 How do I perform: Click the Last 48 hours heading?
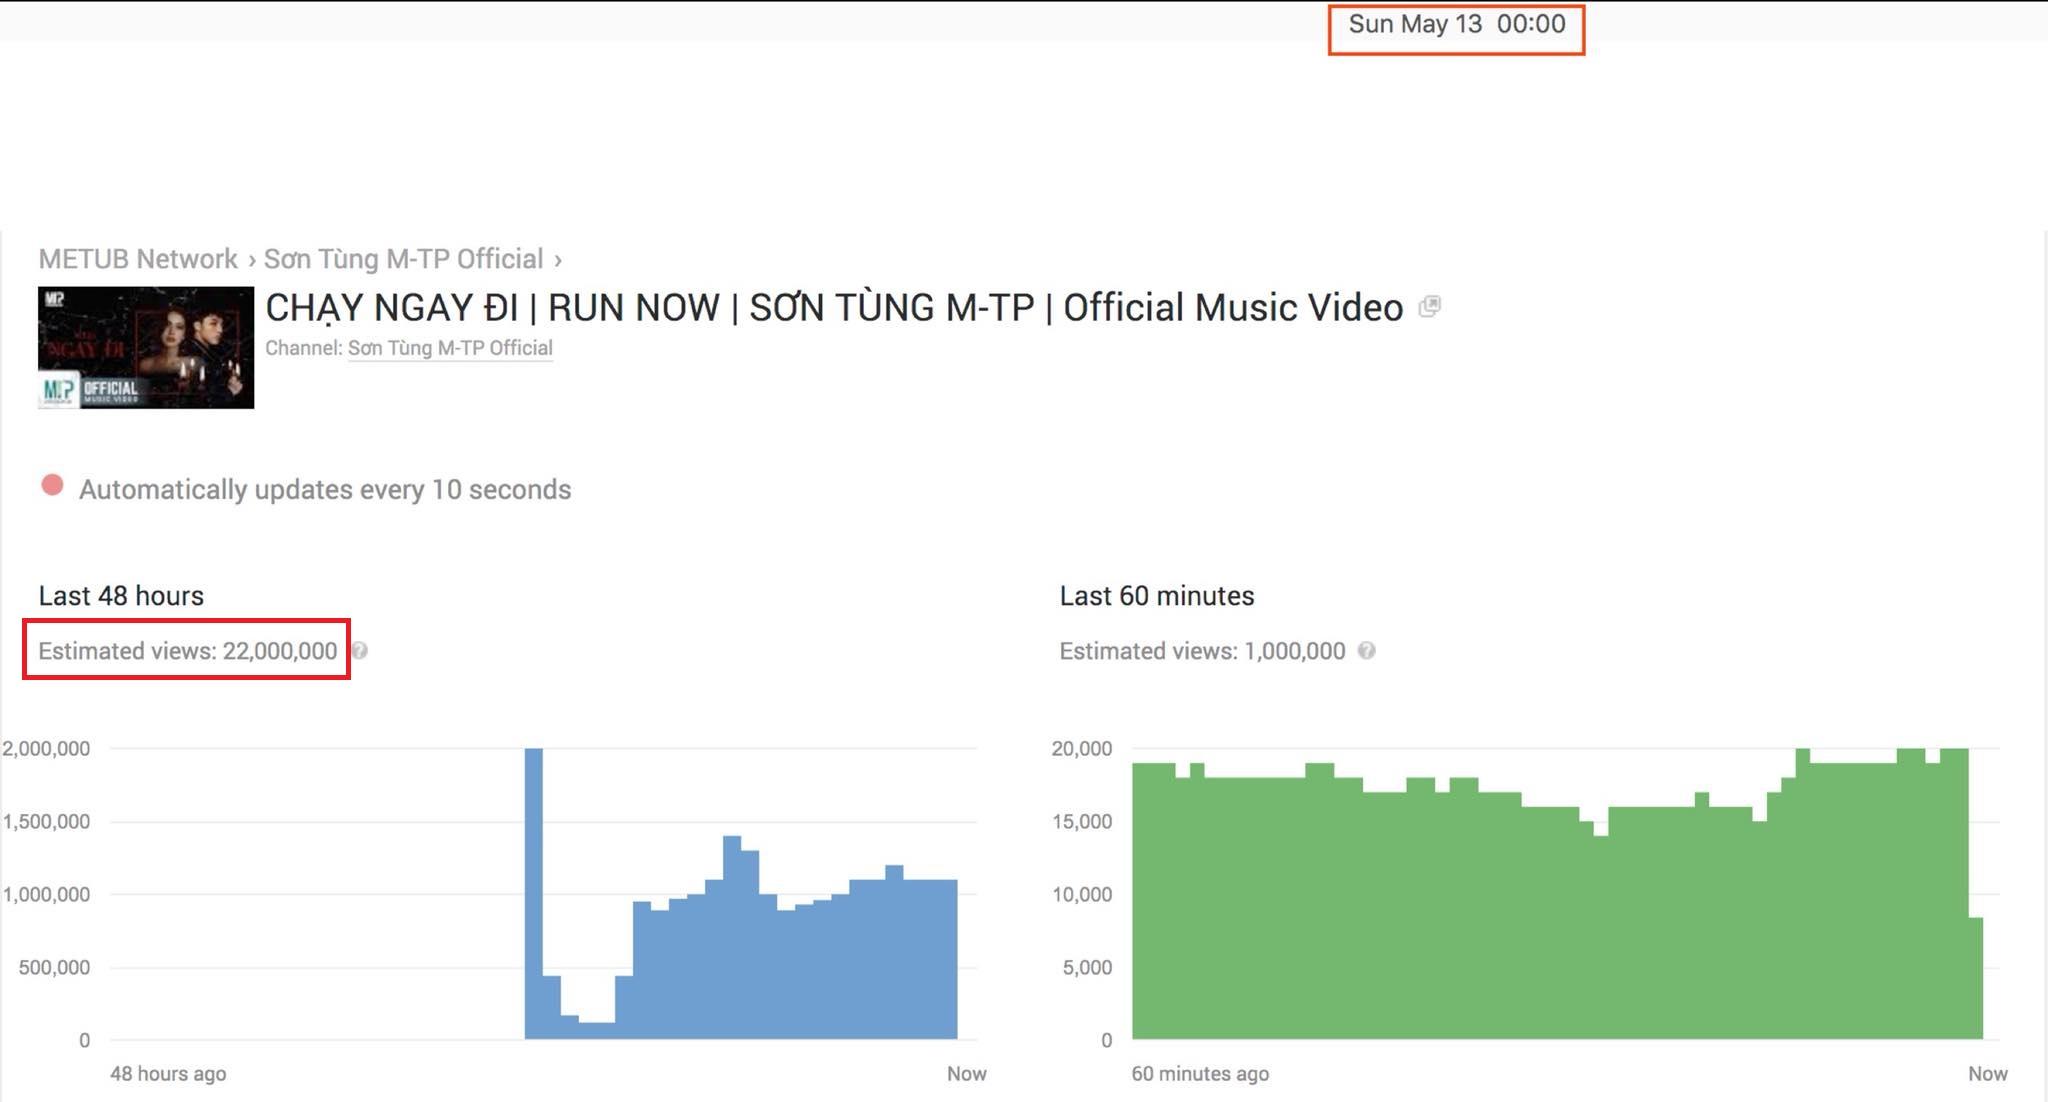[121, 596]
